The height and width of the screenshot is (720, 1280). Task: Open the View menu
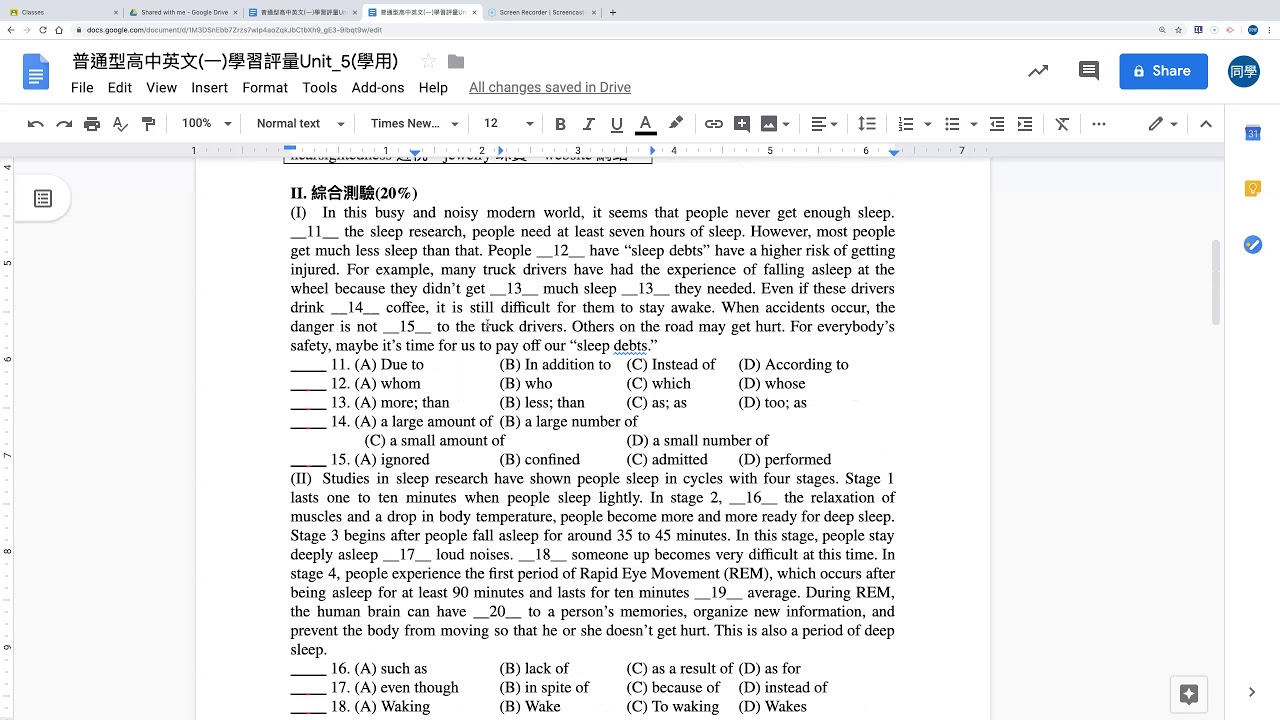coord(162,87)
